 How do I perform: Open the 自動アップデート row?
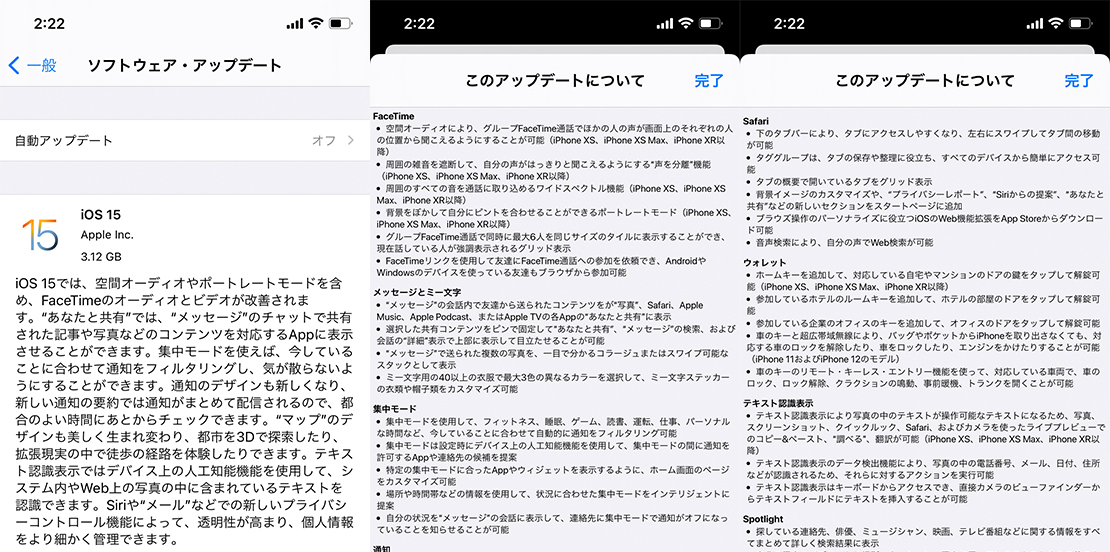(x=185, y=140)
